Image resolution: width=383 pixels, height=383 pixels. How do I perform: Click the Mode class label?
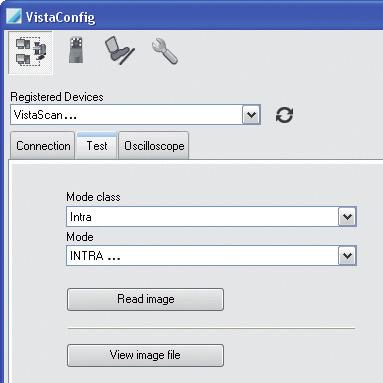pos(93,197)
